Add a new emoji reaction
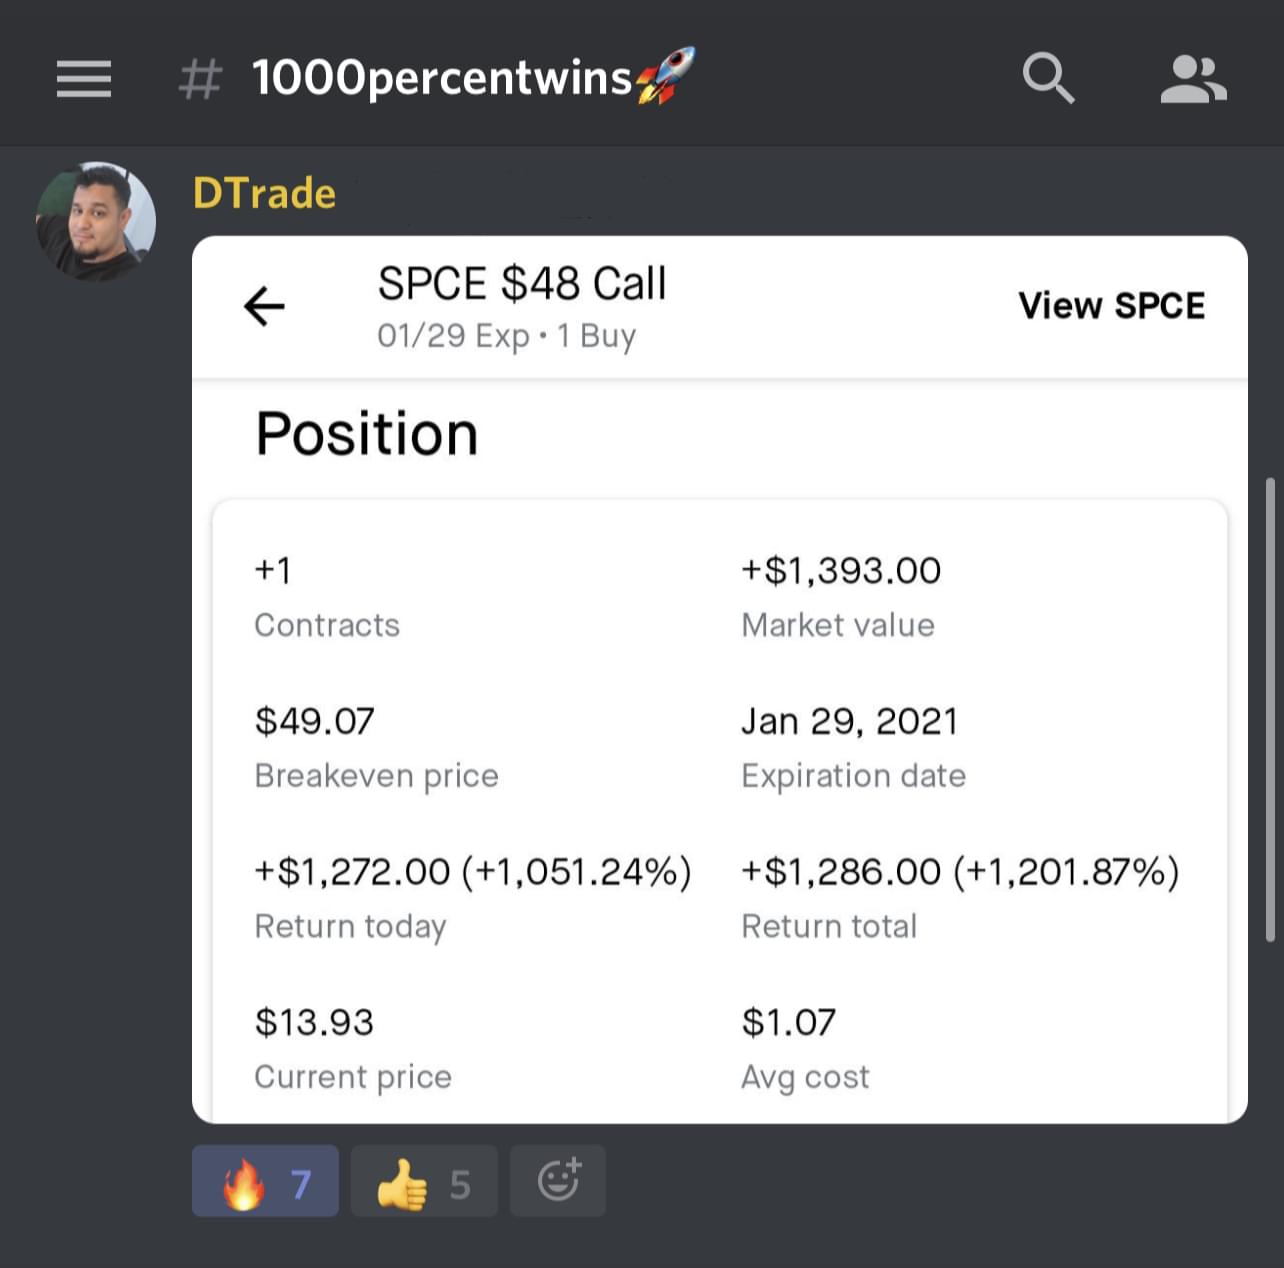The width and height of the screenshot is (1284, 1268). point(558,1181)
